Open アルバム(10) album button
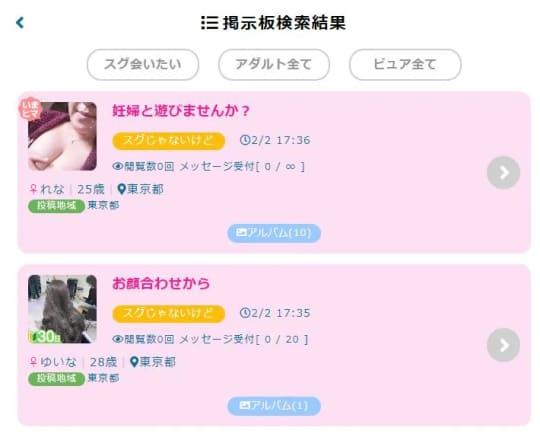540x434 pixels. [x=274, y=233]
